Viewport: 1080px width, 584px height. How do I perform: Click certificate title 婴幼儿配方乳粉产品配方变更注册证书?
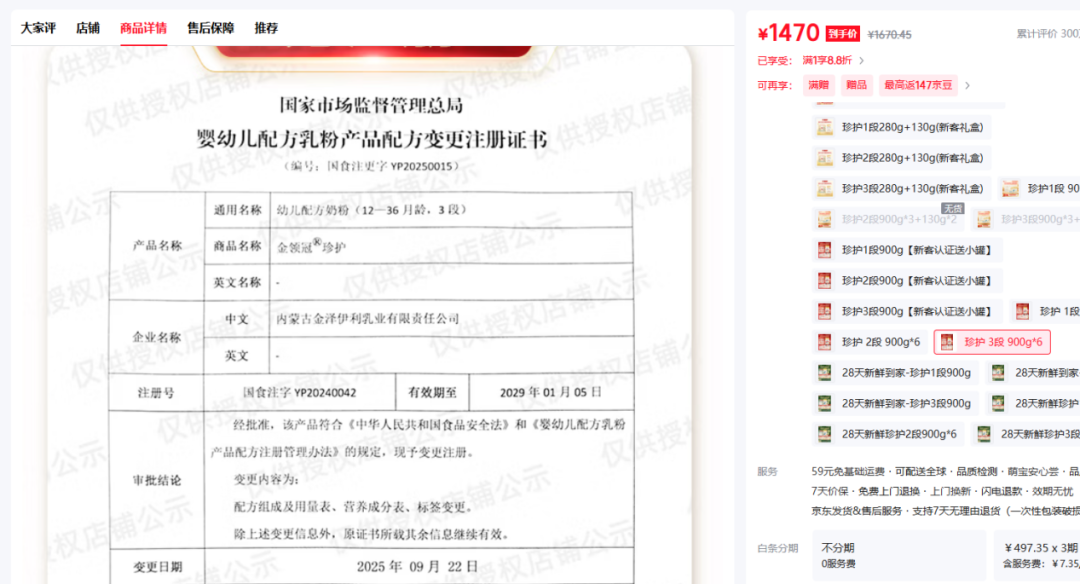(371, 139)
